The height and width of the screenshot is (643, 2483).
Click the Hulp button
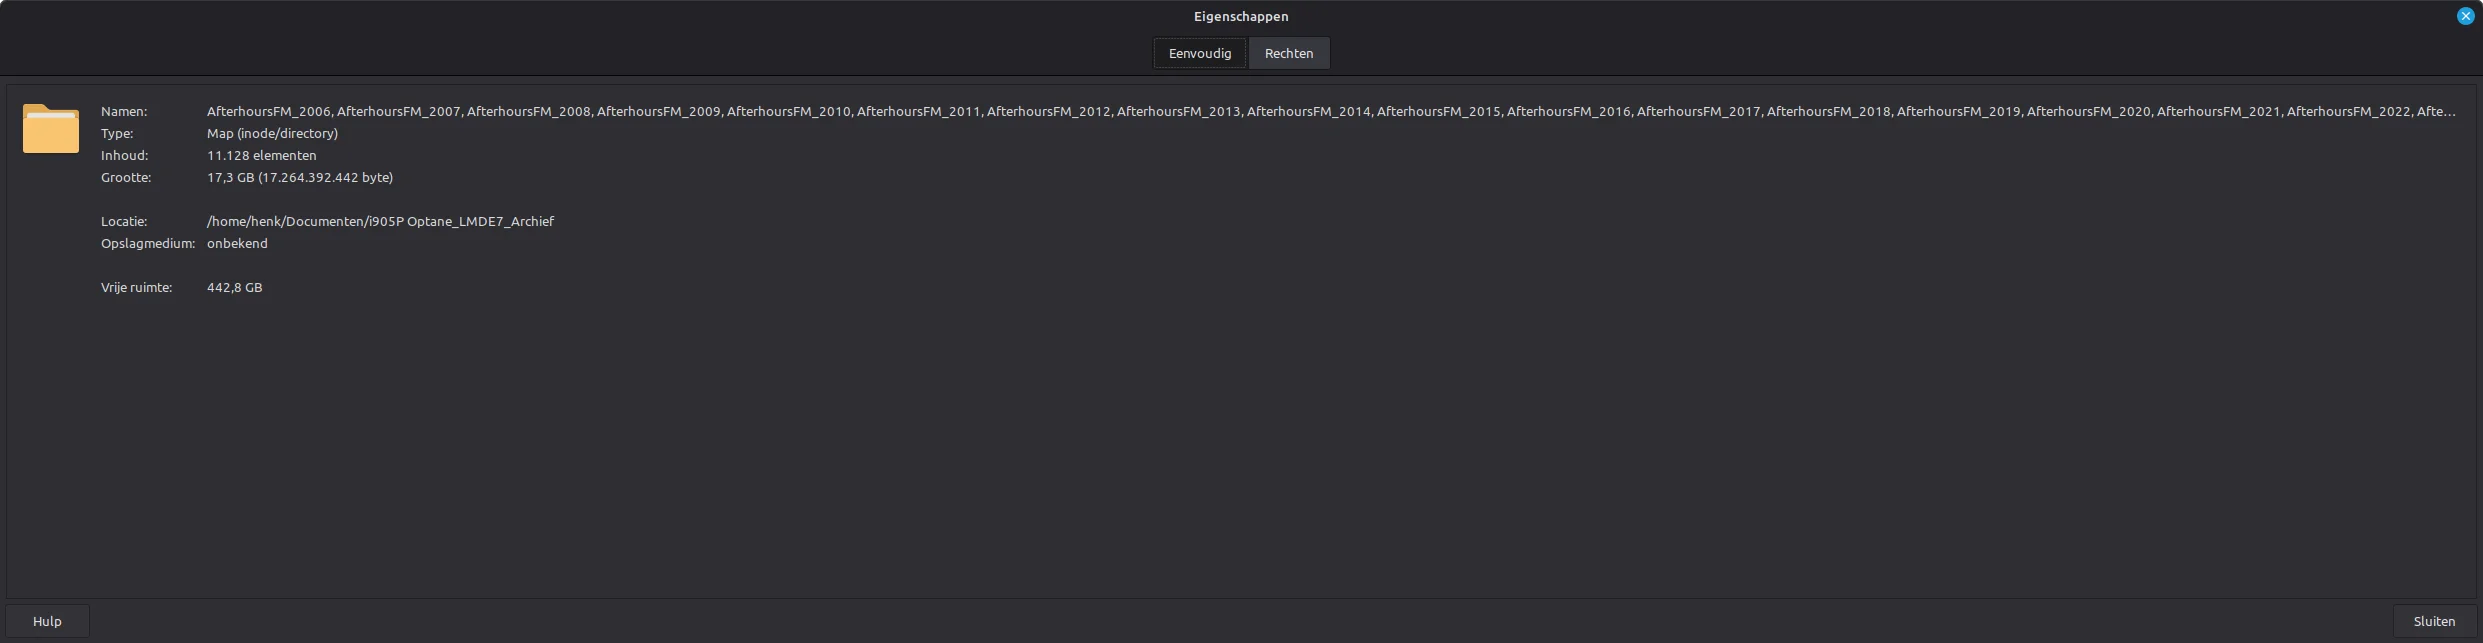tap(47, 621)
